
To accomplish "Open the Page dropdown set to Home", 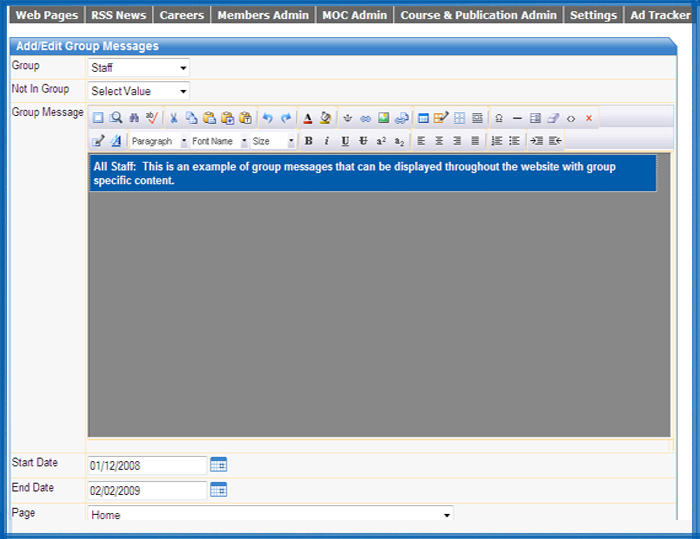I will click(x=271, y=514).
